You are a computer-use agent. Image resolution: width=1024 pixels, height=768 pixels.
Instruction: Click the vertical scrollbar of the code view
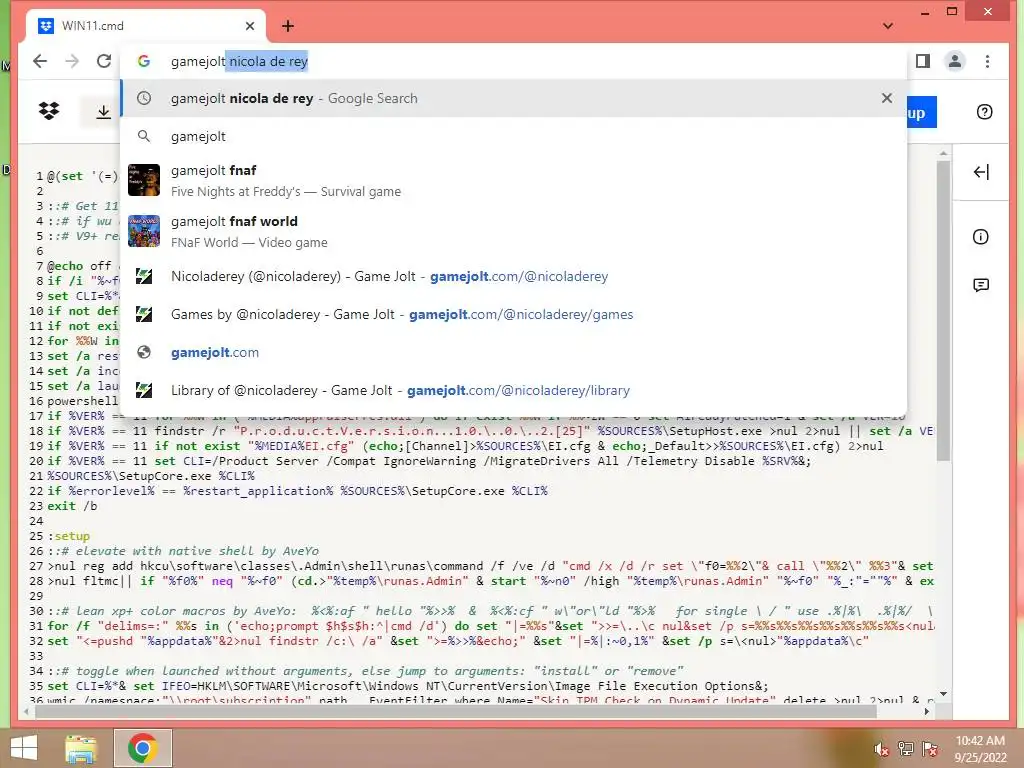[943, 310]
